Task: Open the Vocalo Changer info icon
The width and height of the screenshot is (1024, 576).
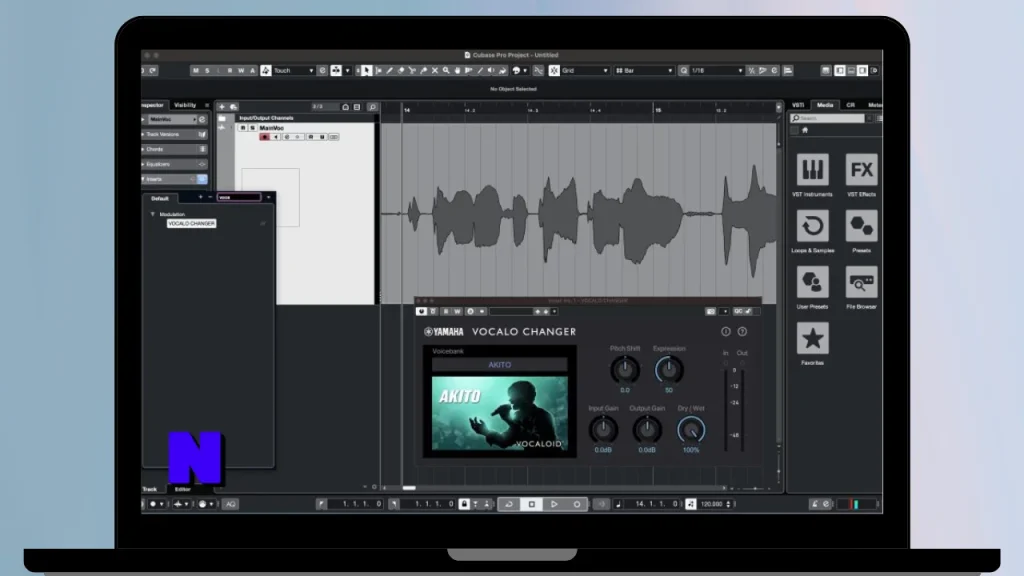Action: pos(726,332)
